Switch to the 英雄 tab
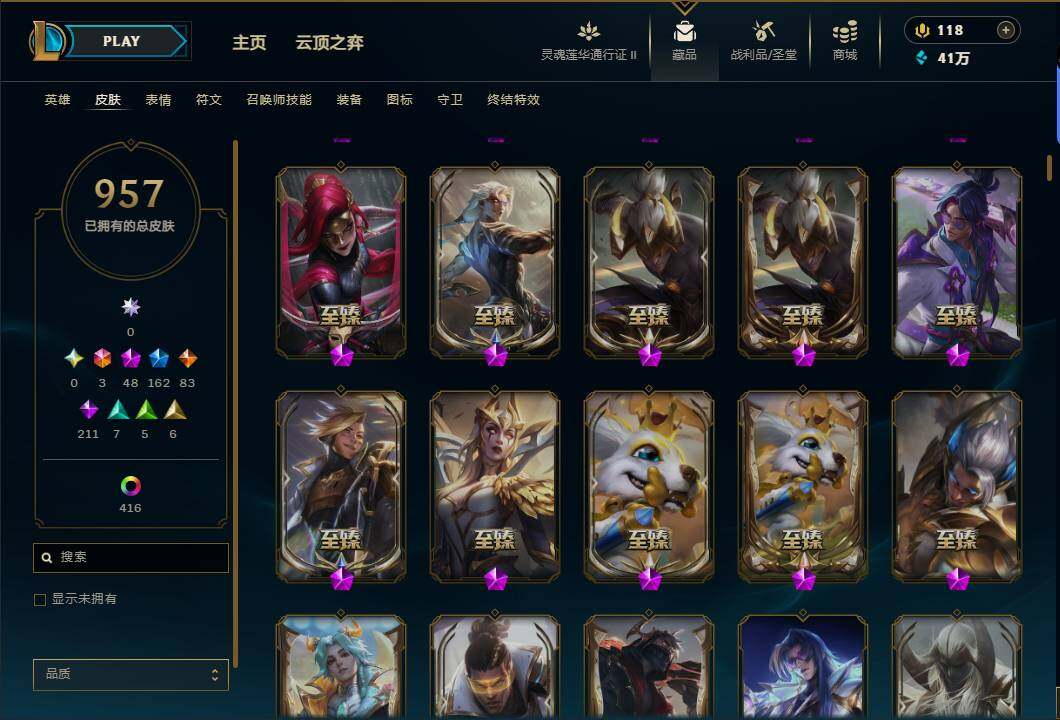Screen dimensions: 1060x720 [x=57, y=100]
